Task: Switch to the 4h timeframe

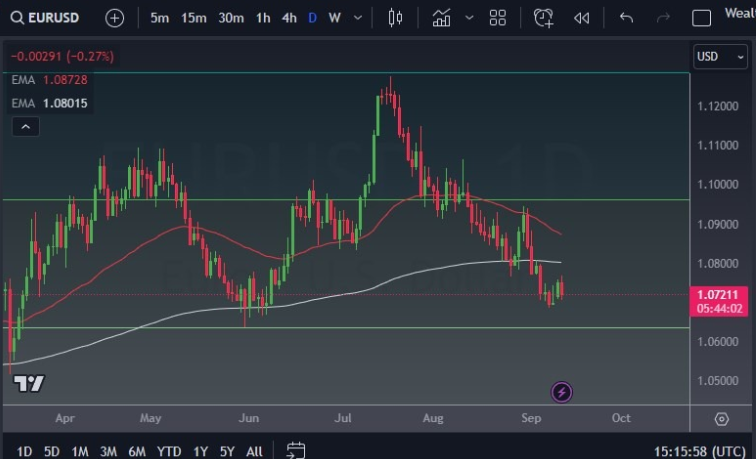Action: 288,18
